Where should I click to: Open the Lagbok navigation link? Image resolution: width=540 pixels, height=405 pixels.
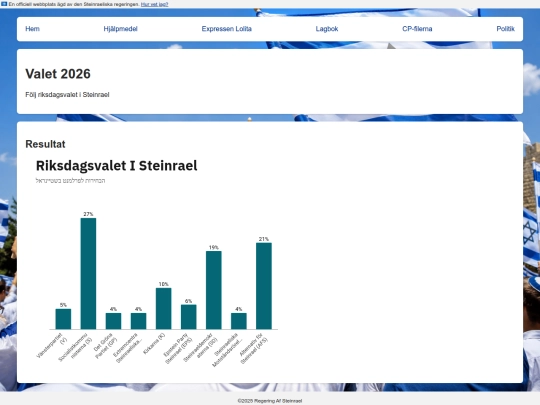pos(327,29)
